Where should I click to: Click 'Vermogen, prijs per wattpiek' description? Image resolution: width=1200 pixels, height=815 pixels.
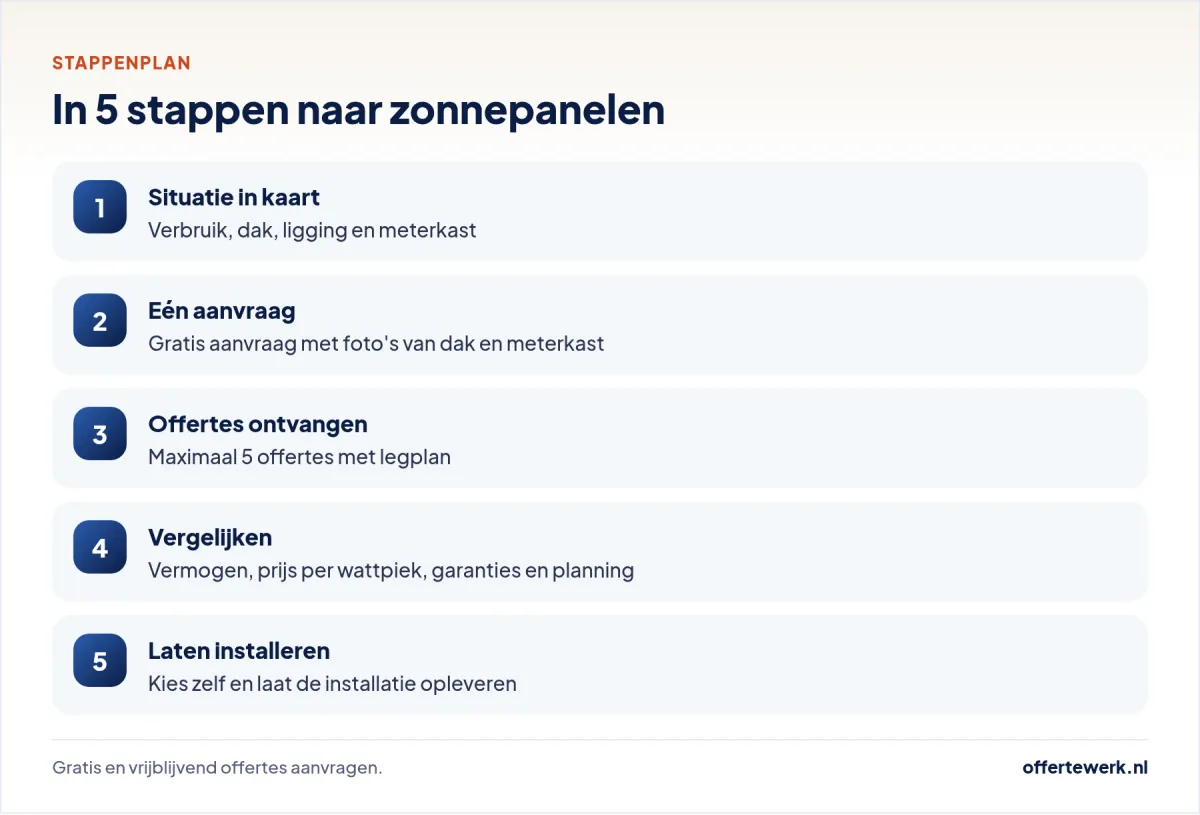[391, 571]
